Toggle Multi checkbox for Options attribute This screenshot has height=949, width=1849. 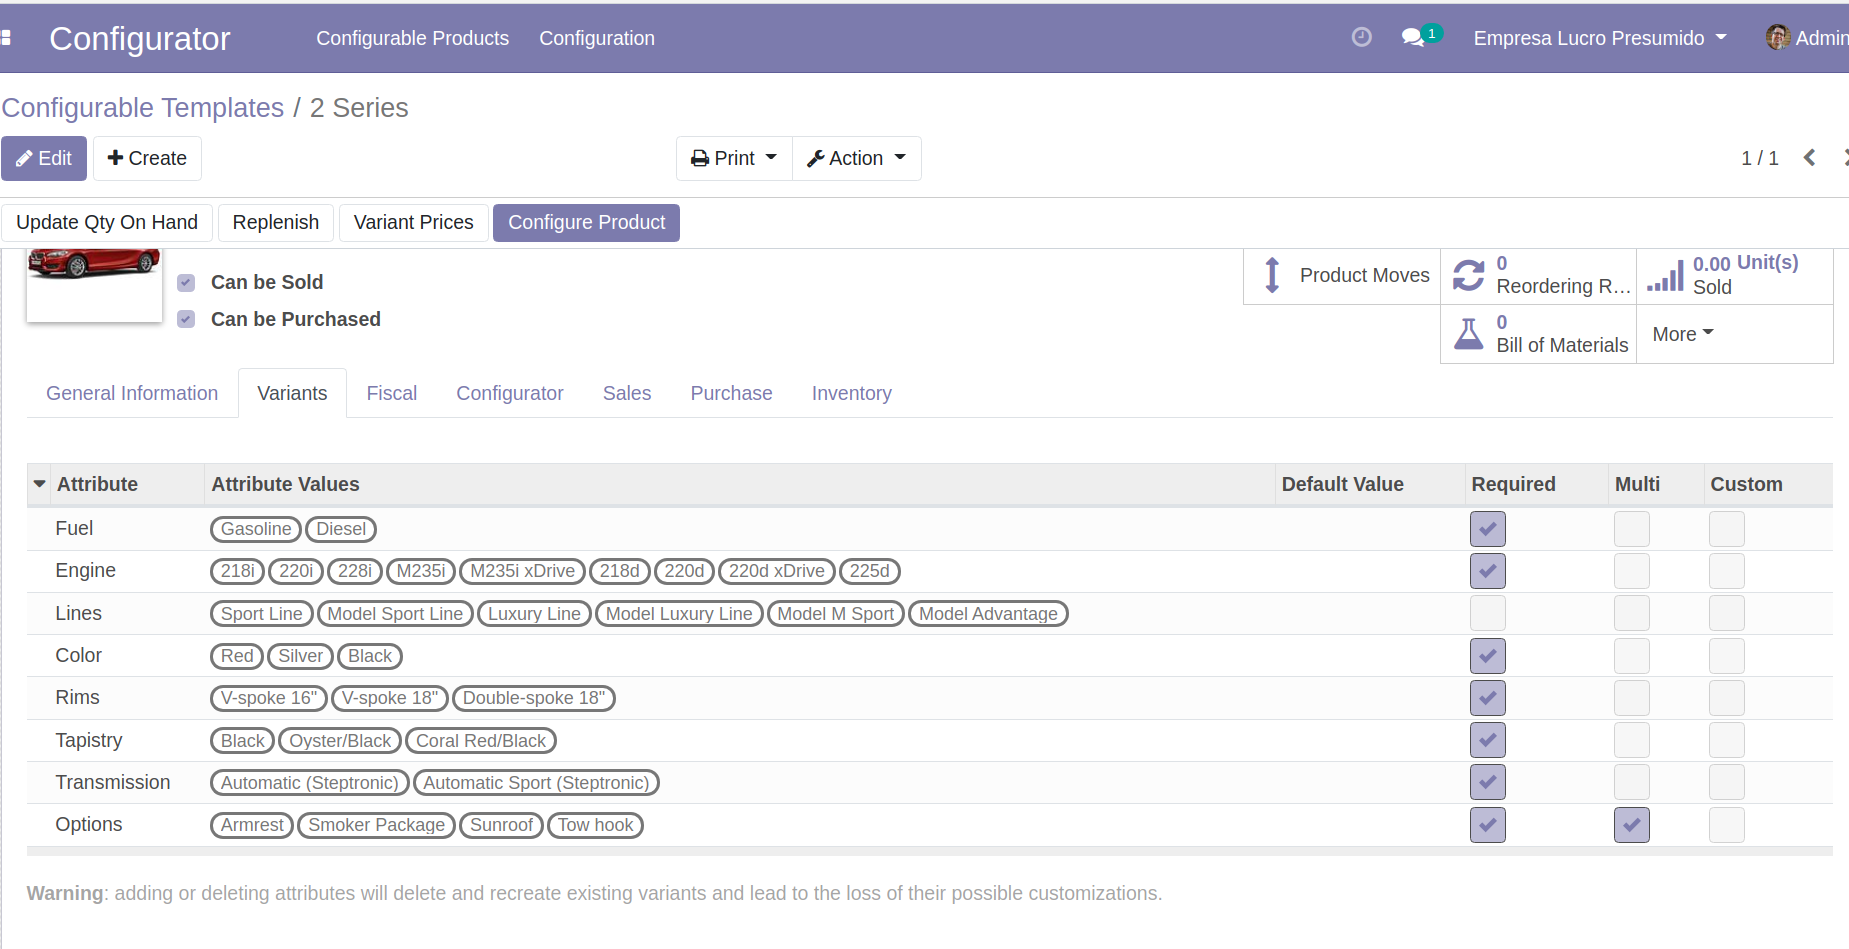pyautogui.click(x=1631, y=825)
